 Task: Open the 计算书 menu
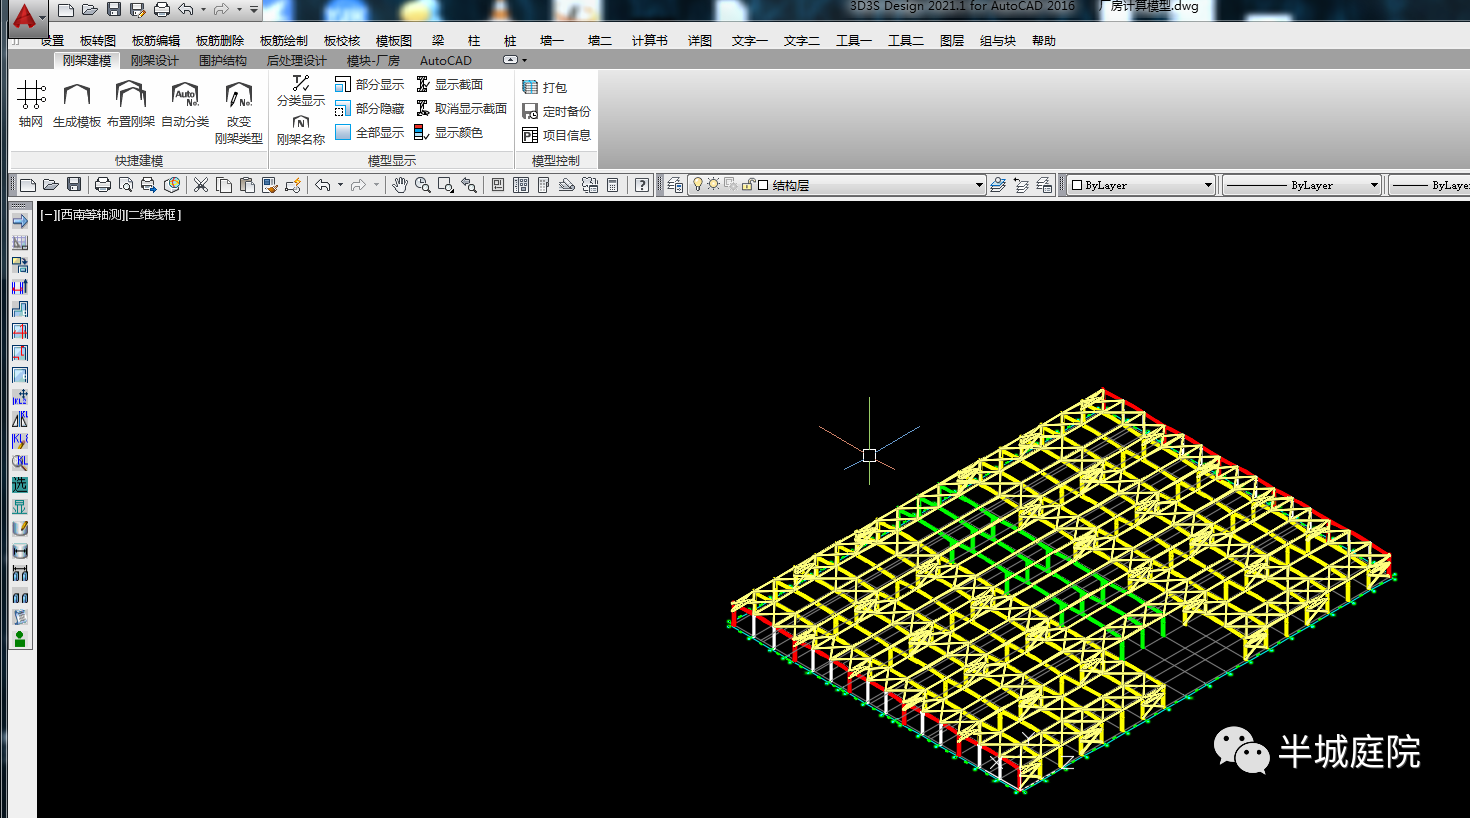(649, 41)
